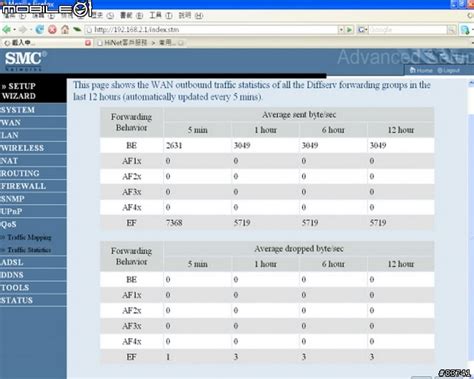Click the Home icon link in router header
This screenshot has height=379, width=474.
[421, 70]
